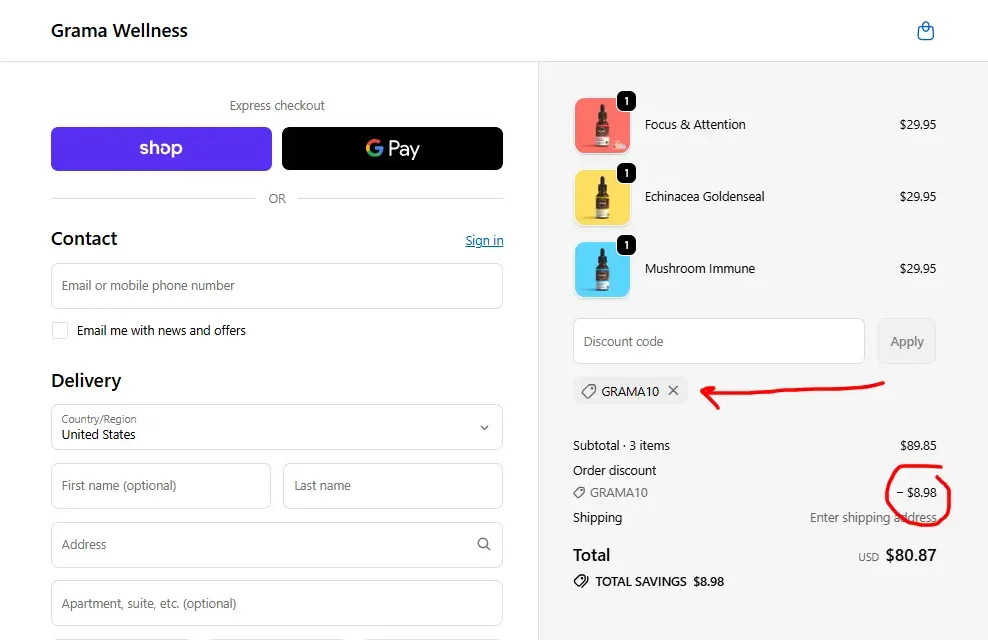Click the Sign in link

tap(484, 241)
